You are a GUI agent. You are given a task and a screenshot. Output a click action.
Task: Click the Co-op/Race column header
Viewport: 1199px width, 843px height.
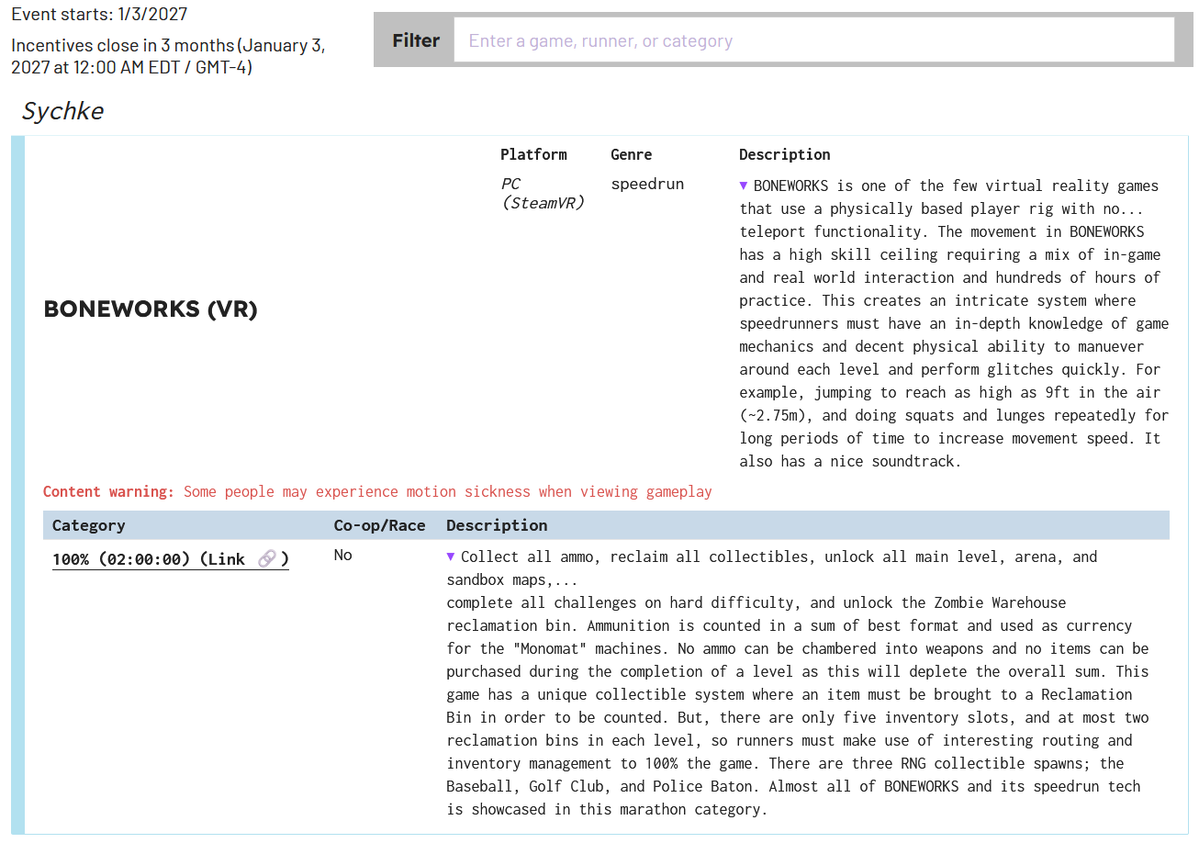coord(379,526)
